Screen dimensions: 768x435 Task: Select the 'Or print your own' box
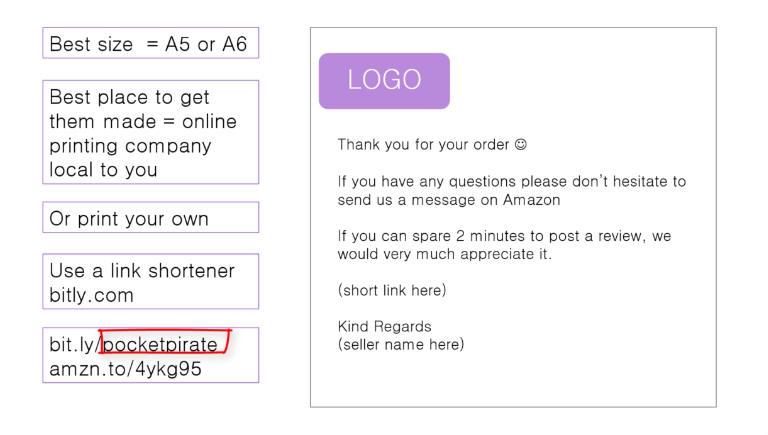pyautogui.click(x=150, y=217)
